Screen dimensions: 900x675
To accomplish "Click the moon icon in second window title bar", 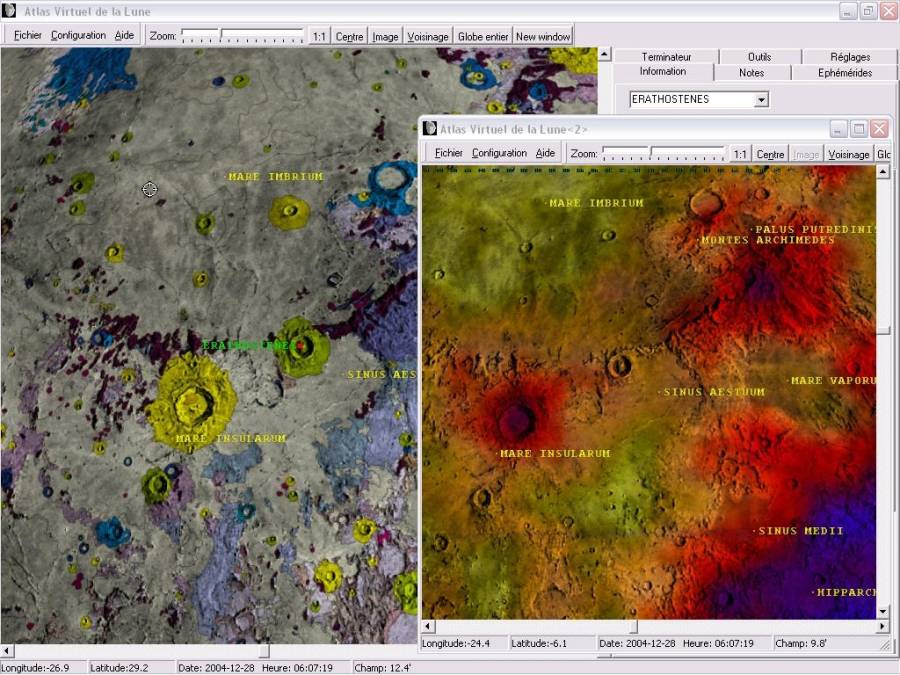I will coord(430,129).
